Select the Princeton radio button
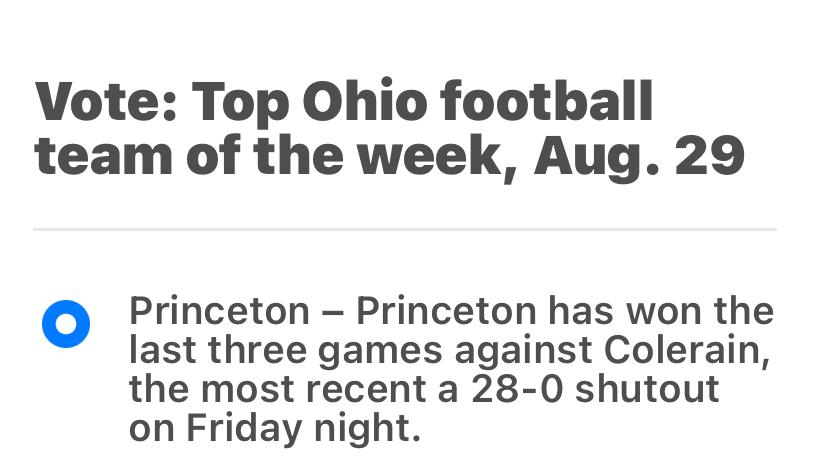Image resolution: width=836 pixels, height=473 pixels. coord(66,325)
